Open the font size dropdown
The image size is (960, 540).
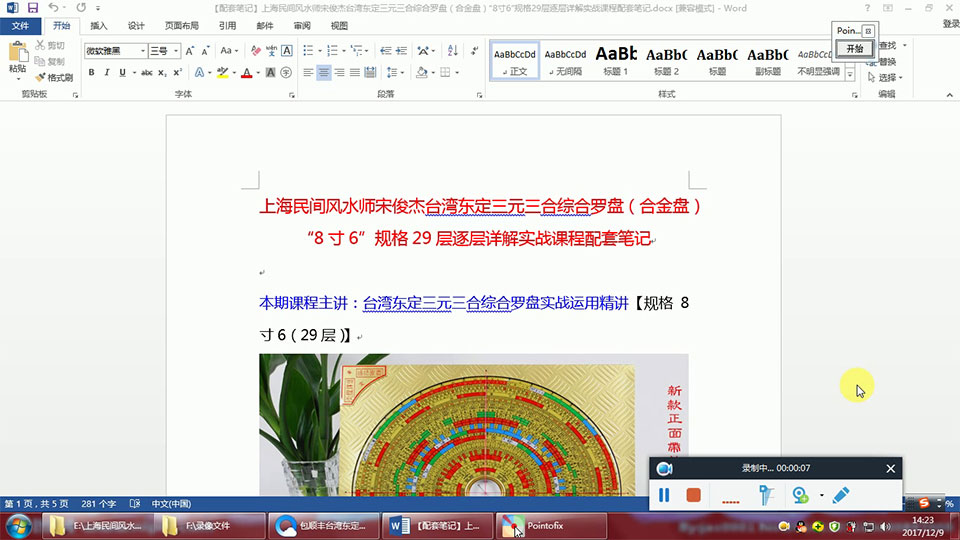coord(176,51)
